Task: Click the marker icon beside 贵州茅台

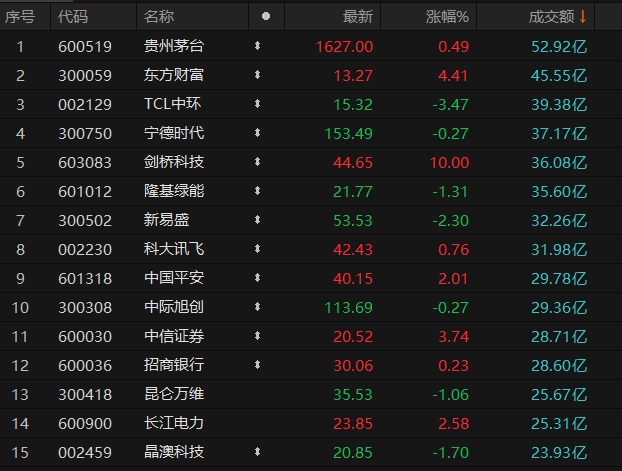Action: click(x=258, y=46)
